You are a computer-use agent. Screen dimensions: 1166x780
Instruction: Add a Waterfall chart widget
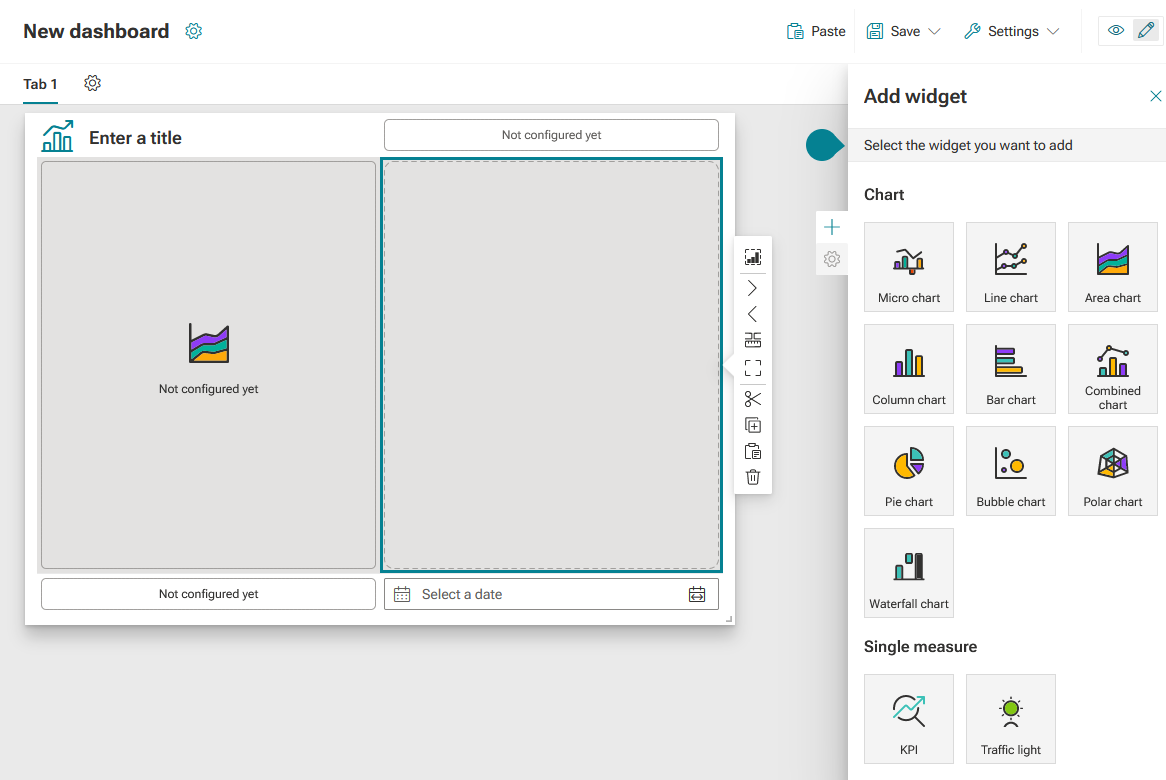[909, 573]
